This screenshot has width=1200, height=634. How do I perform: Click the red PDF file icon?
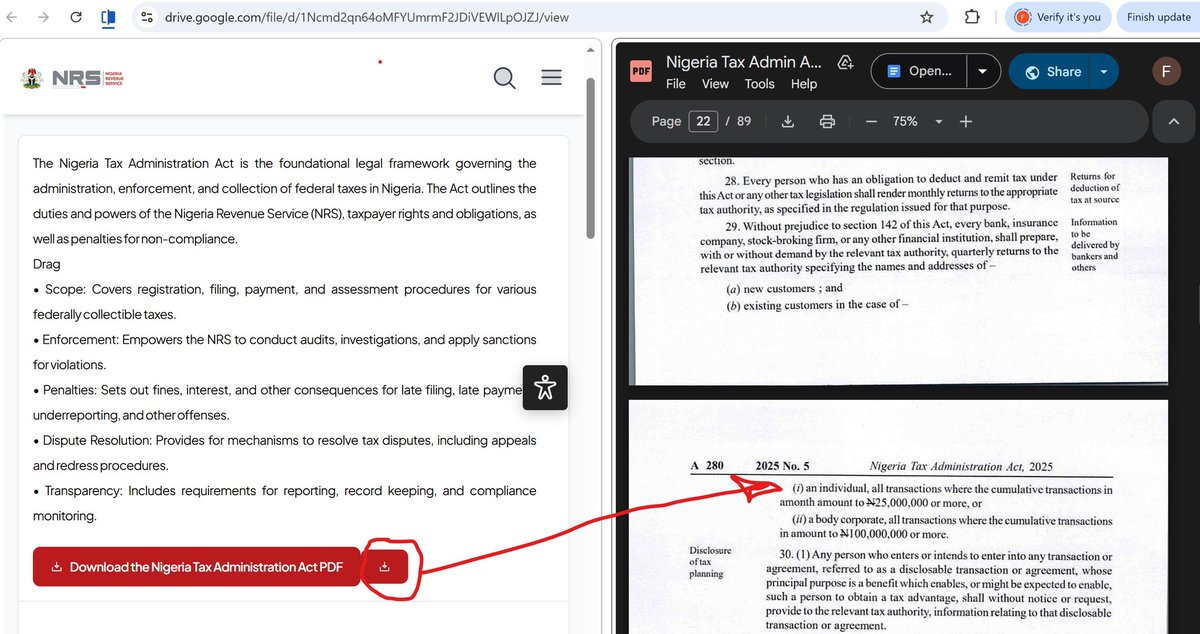click(x=641, y=72)
